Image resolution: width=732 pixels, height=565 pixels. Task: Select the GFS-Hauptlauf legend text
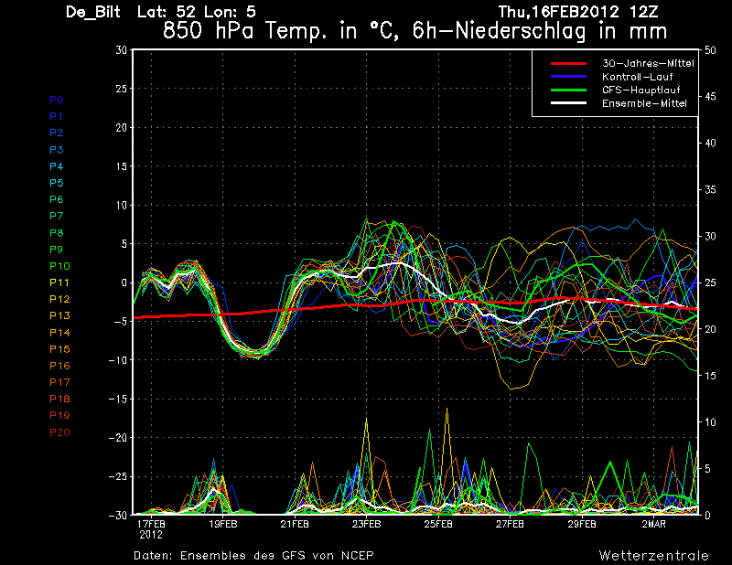tap(641, 90)
